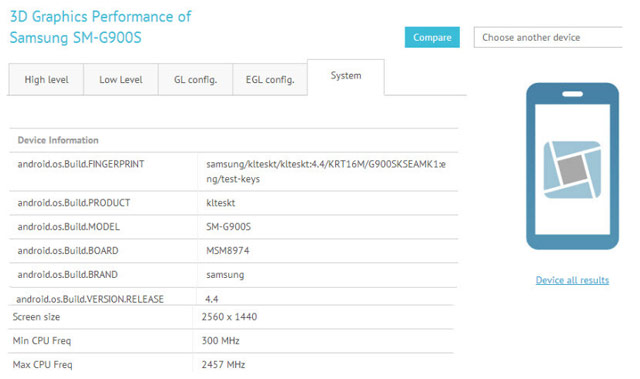Open the Device all results link
The image size is (640, 379).
[572, 280]
